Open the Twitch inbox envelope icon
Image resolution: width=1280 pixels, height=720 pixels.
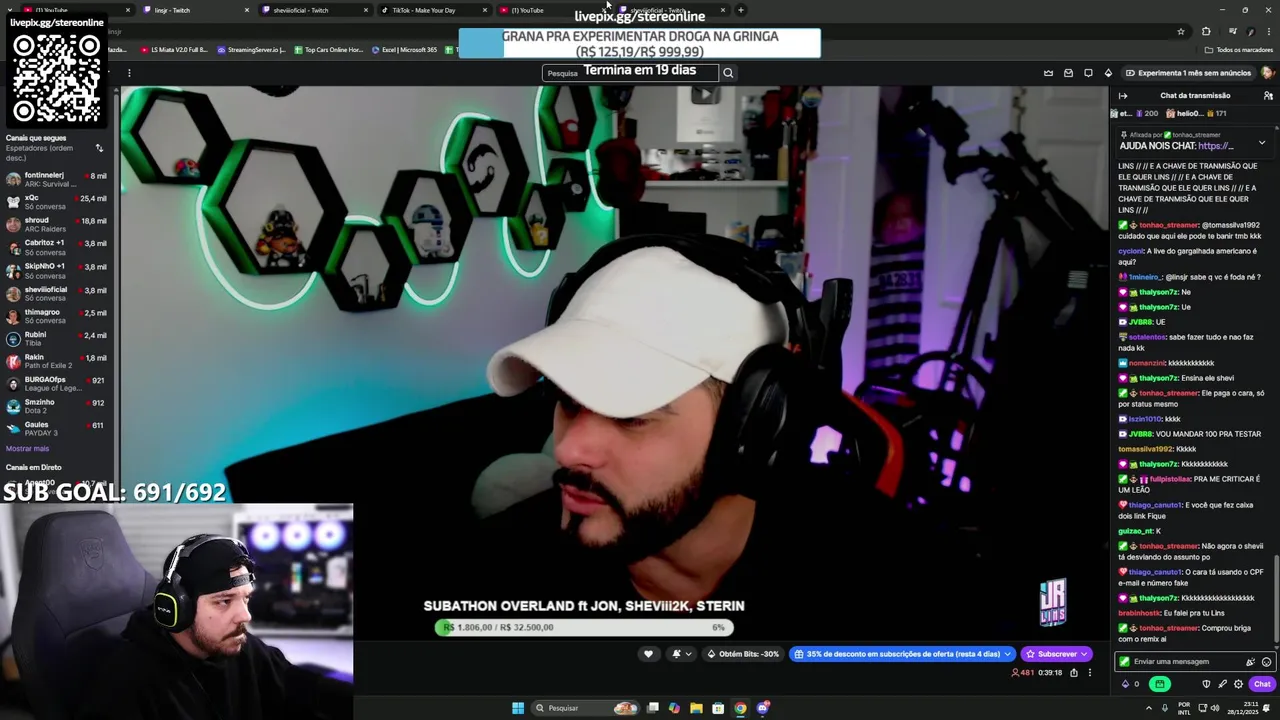pyautogui.click(x=1068, y=73)
